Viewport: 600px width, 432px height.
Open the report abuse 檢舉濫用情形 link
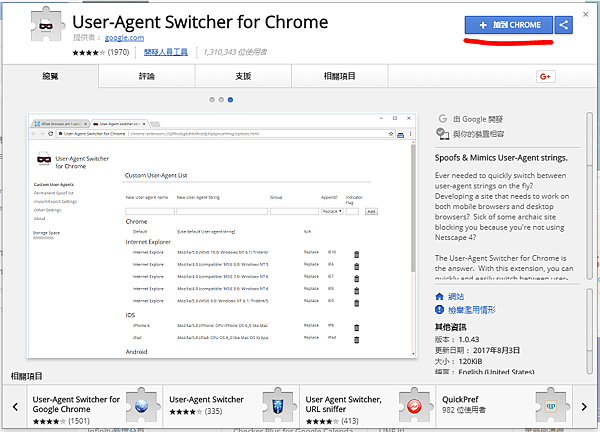(x=472, y=310)
